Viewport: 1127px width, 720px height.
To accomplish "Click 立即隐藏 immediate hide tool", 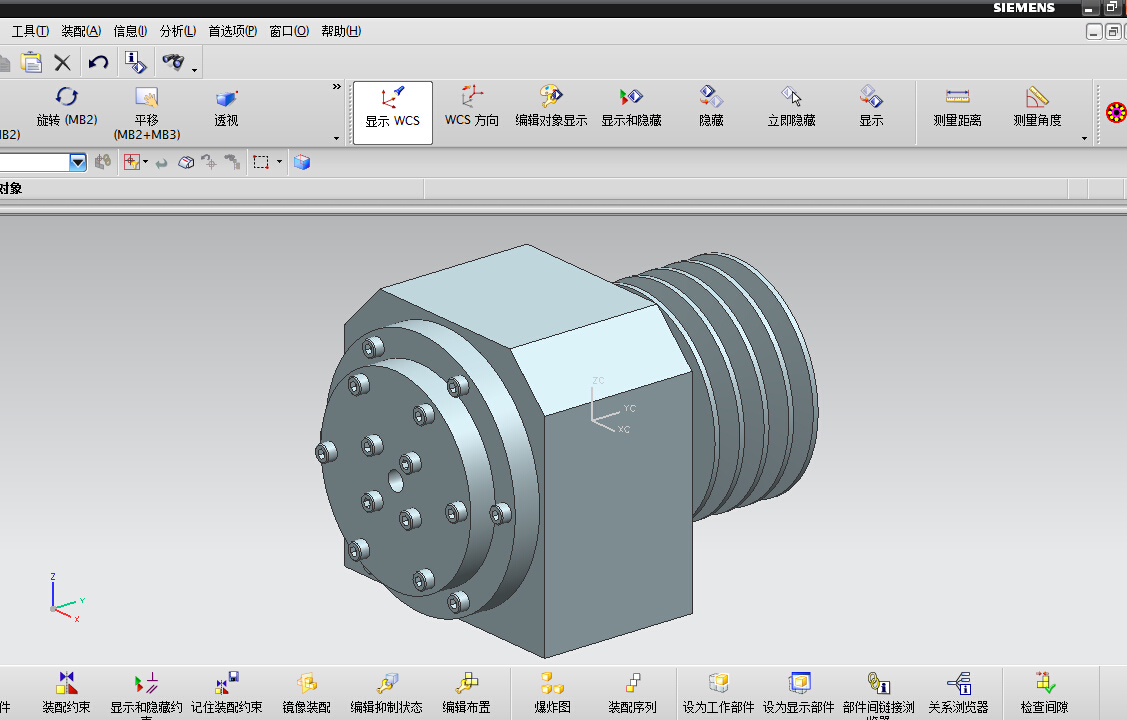I will 791,107.
